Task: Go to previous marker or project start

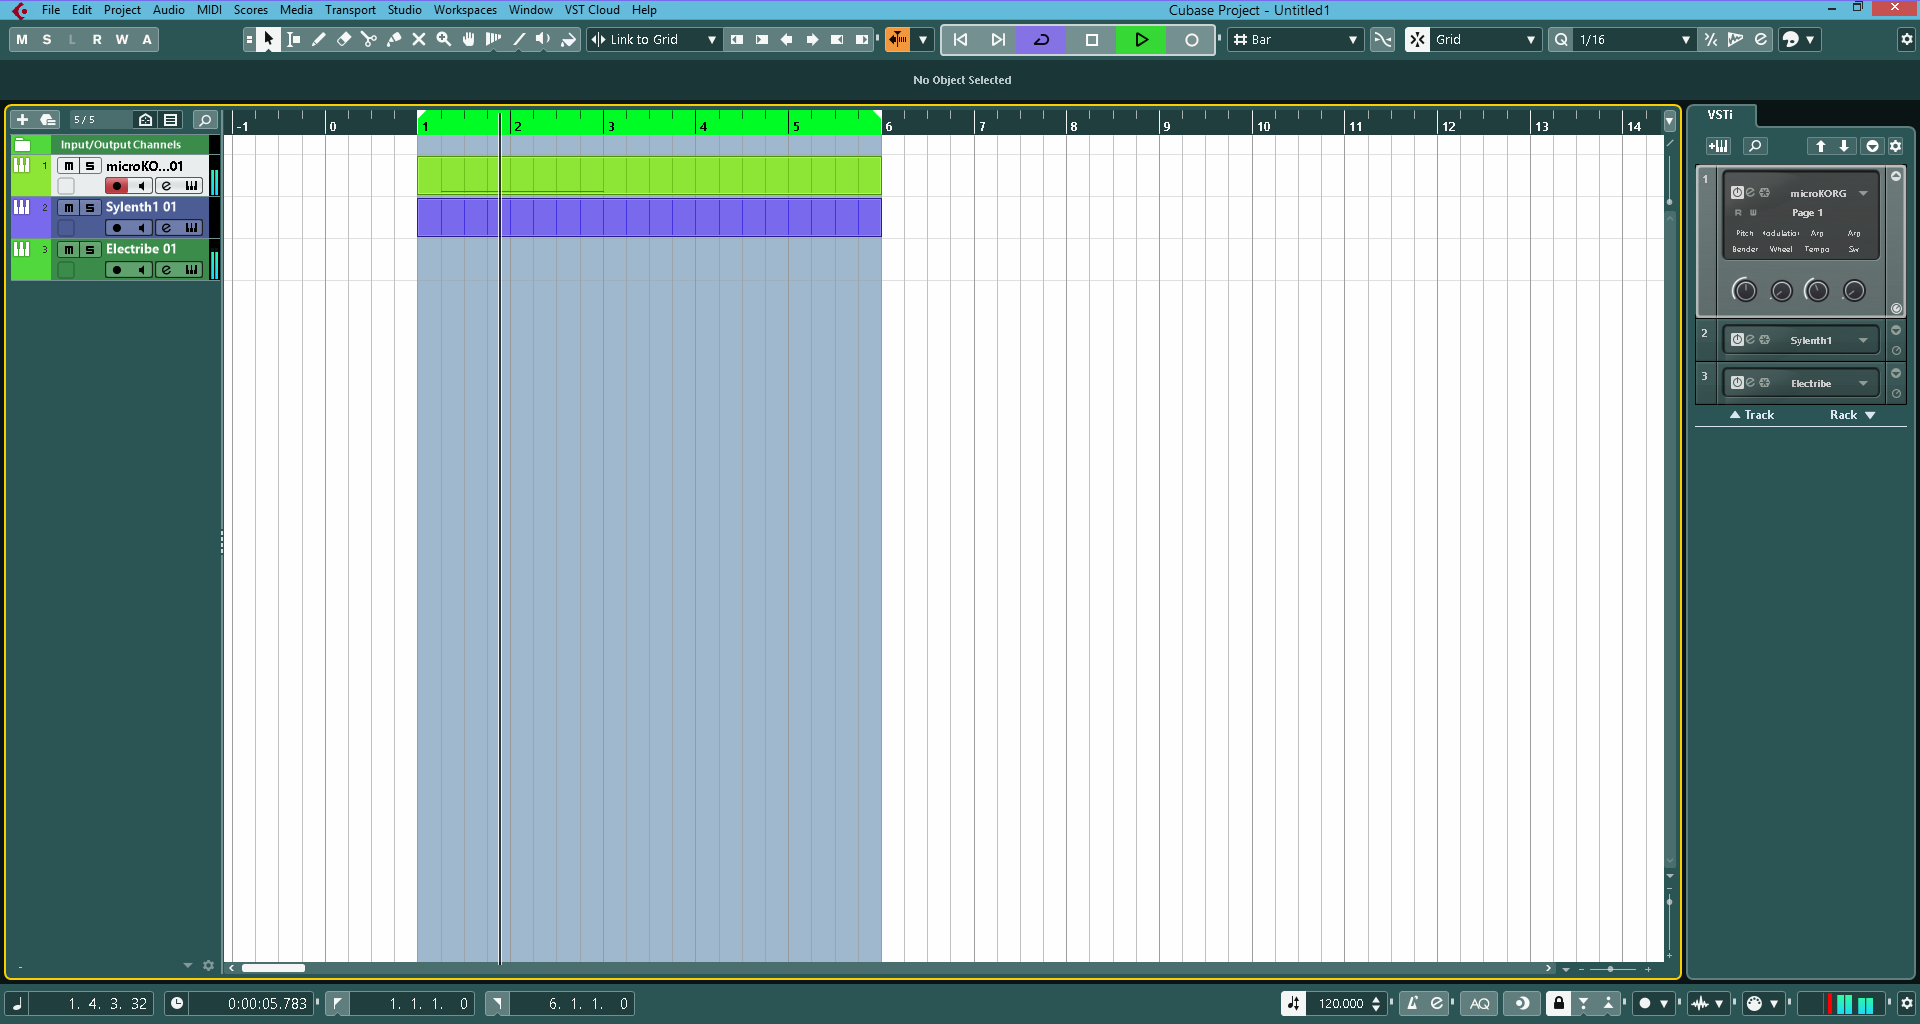Action: pyautogui.click(x=961, y=39)
